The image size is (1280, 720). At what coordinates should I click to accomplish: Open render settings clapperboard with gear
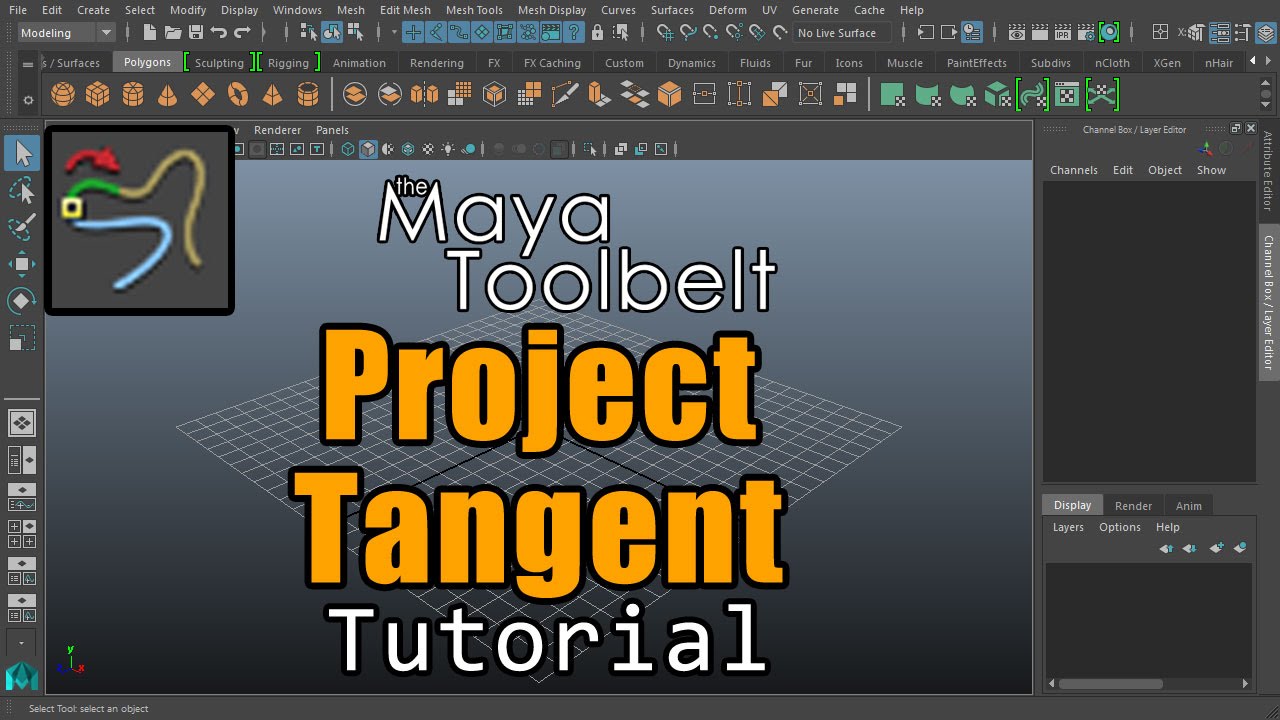pos(1086,33)
